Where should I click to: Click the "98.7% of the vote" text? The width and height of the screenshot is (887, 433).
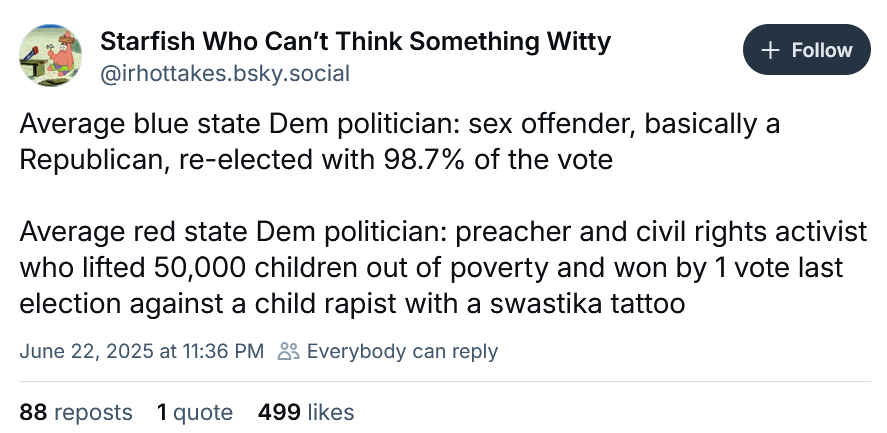[520, 160]
